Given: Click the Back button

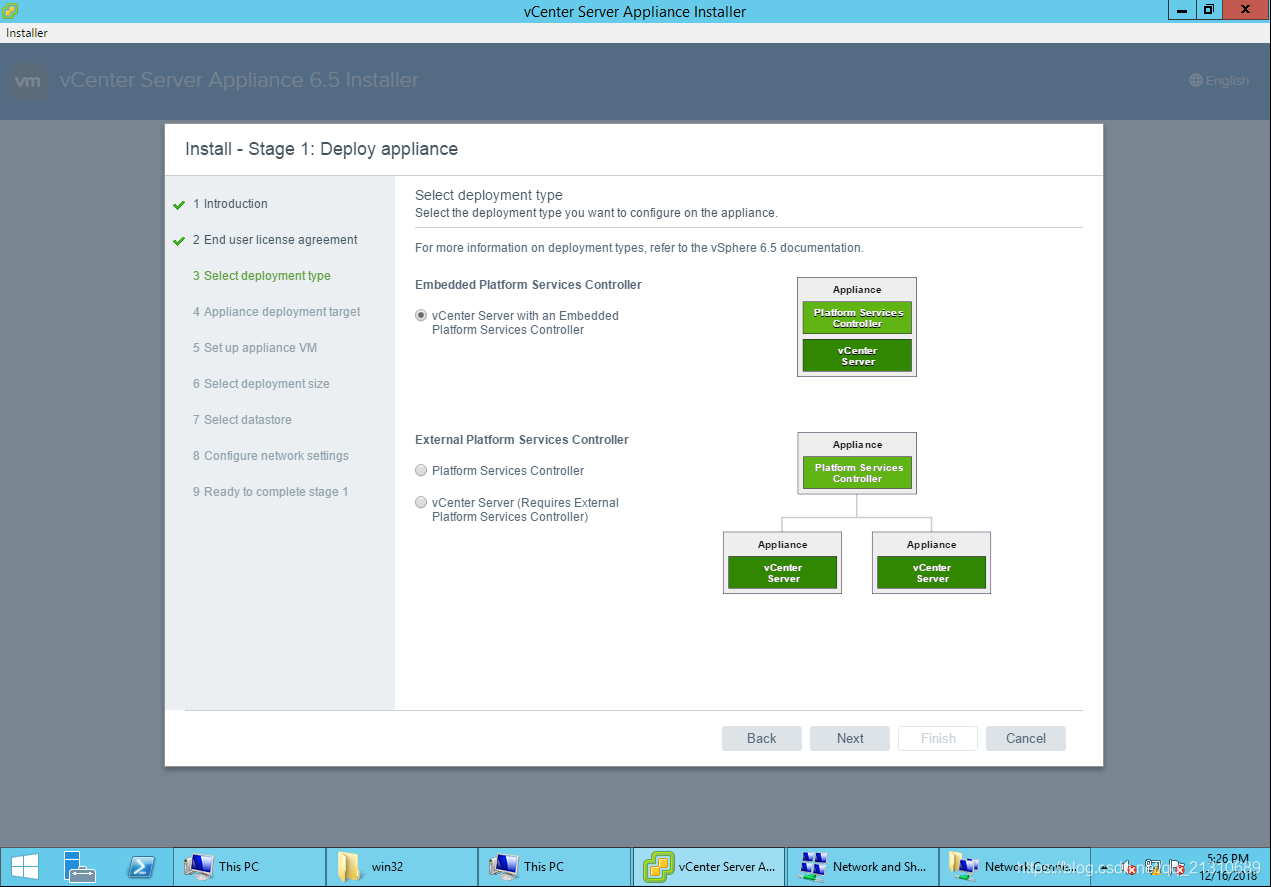Looking at the screenshot, I should click(x=762, y=738).
